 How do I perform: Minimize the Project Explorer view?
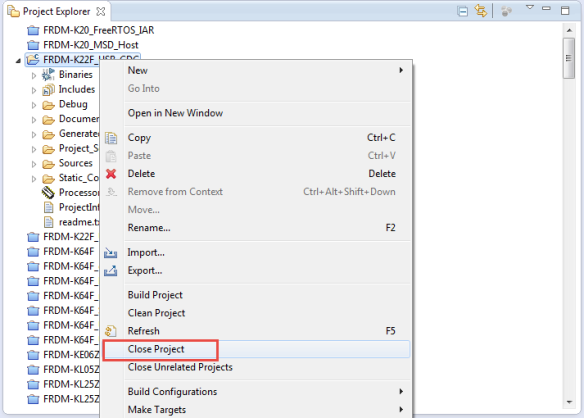(x=546, y=8)
